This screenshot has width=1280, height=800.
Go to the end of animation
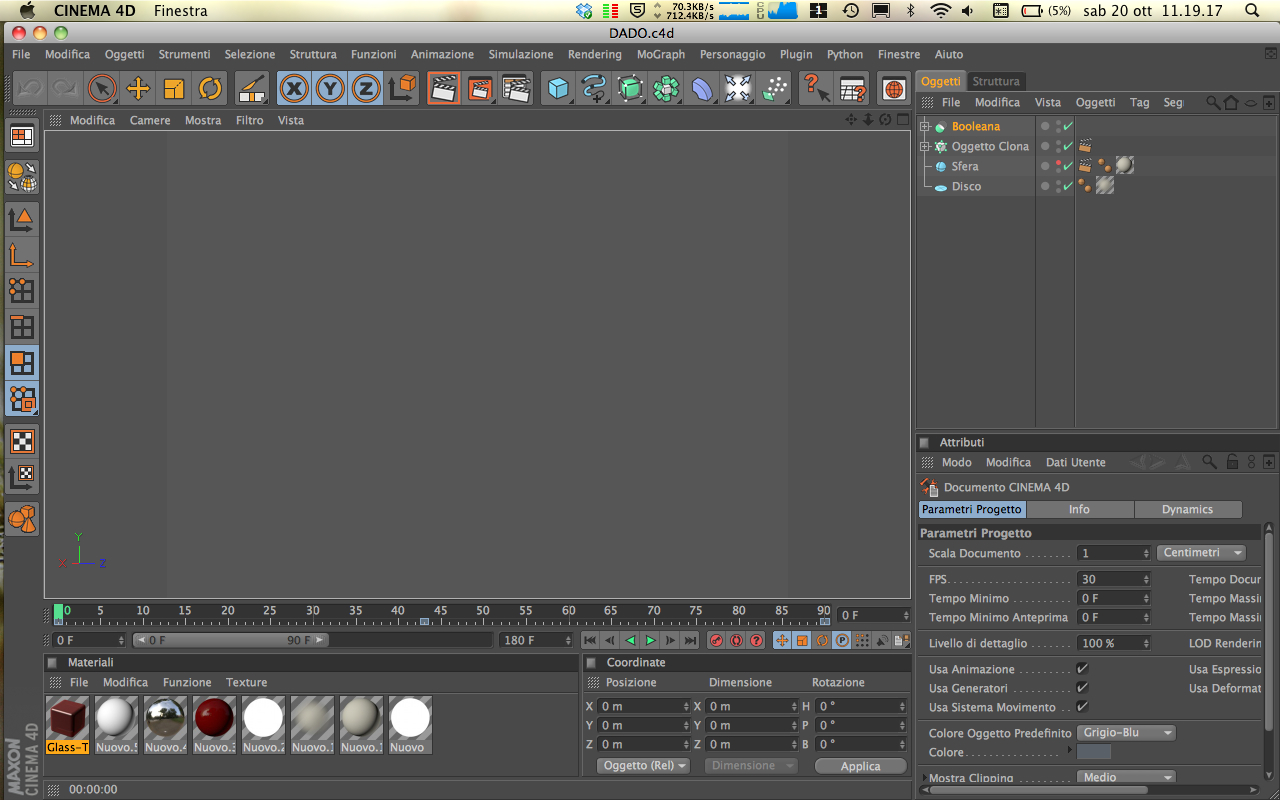coord(690,640)
